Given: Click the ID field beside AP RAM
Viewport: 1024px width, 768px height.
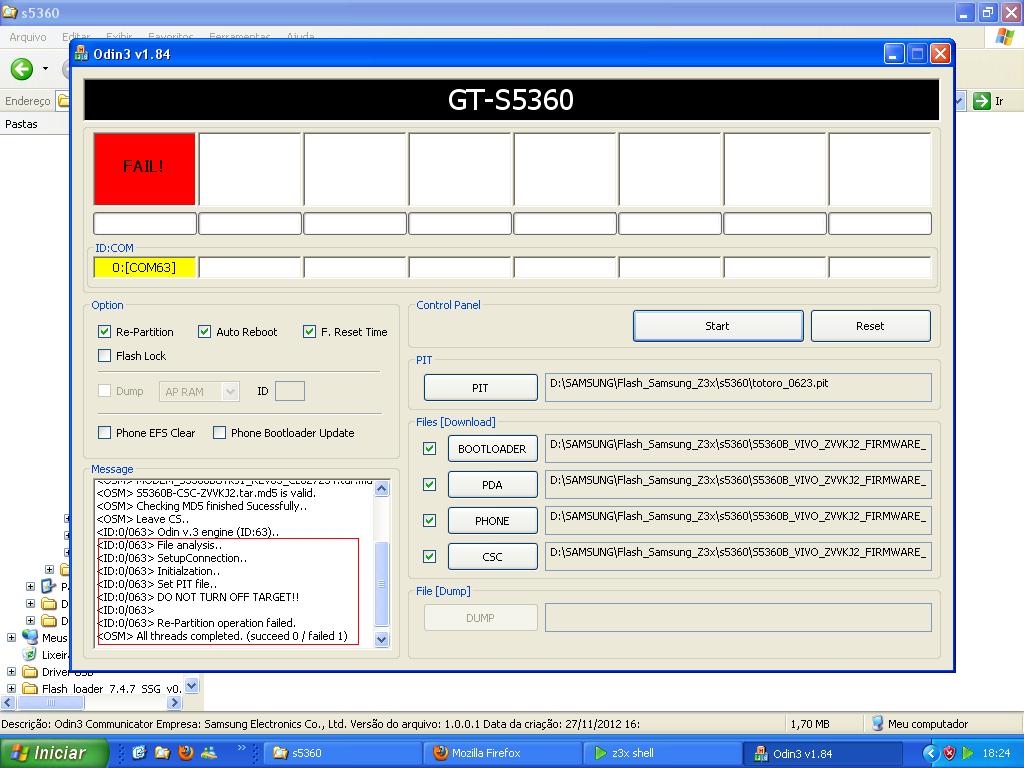Looking at the screenshot, I should (x=290, y=392).
